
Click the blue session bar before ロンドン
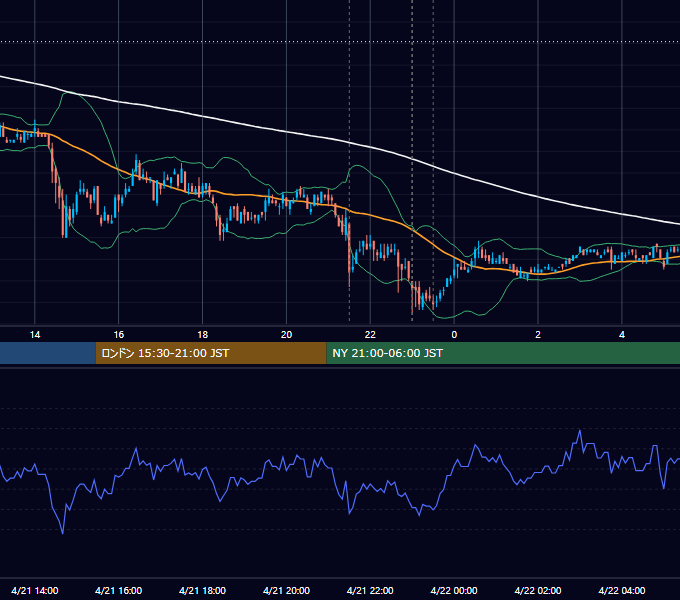tap(48, 353)
